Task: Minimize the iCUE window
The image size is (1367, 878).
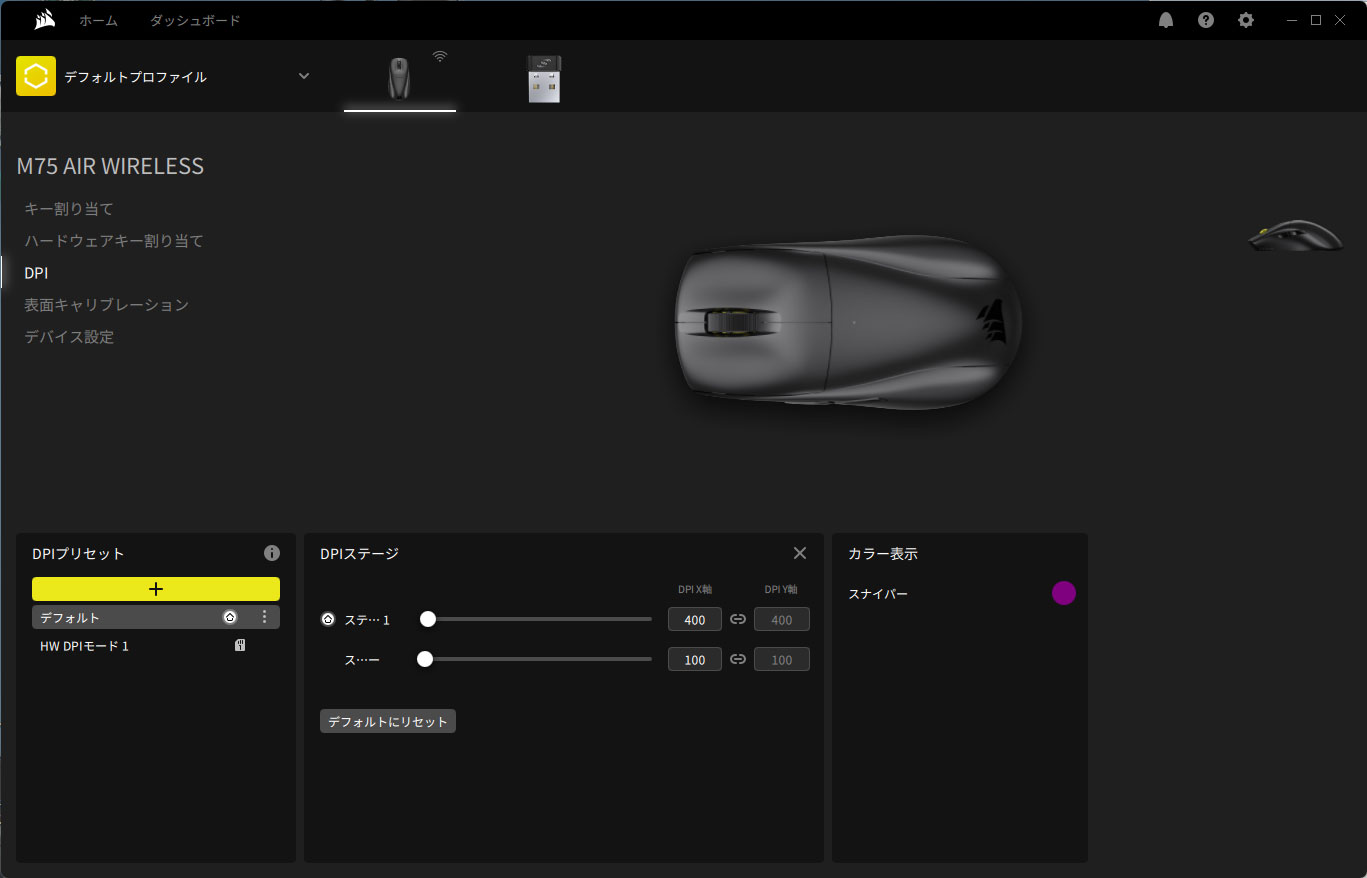Action: 1293,20
